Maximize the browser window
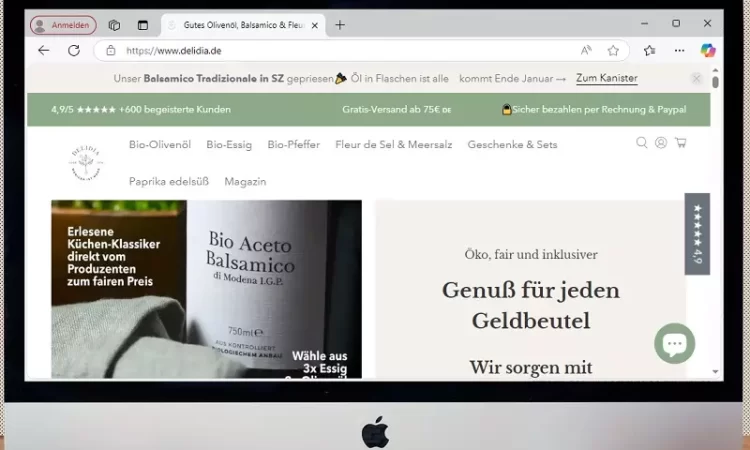 click(x=676, y=23)
